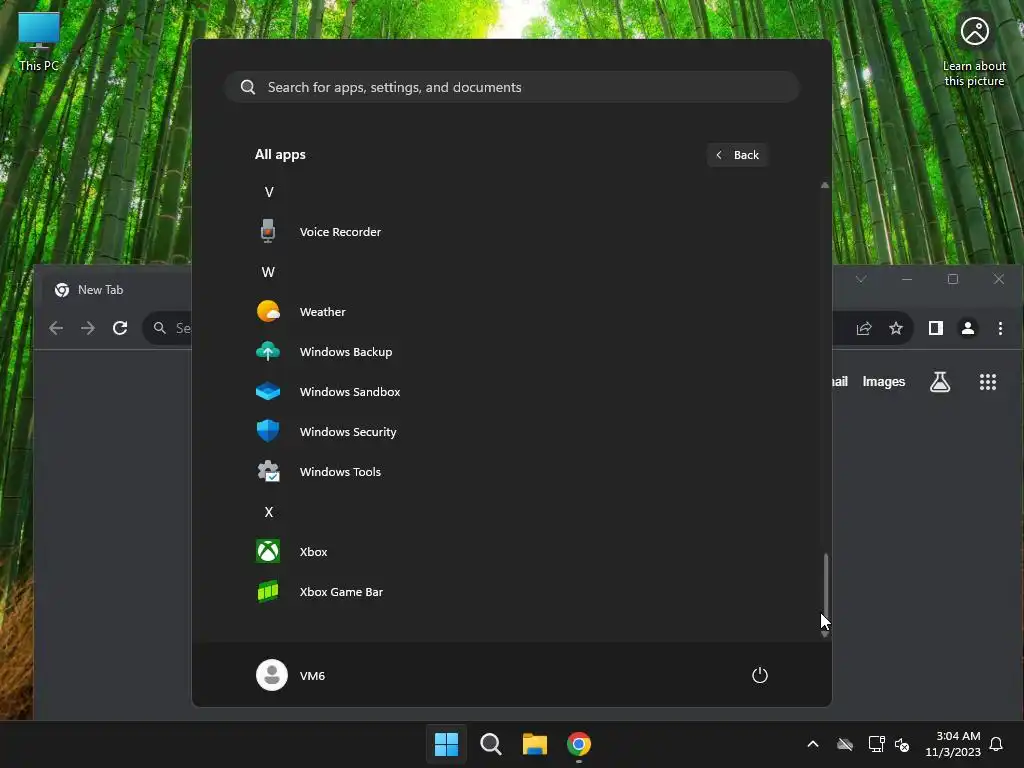The width and height of the screenshot is (1024, 768).
Task: Open File Explorer from taskbar
Action: tap(535, 744)
